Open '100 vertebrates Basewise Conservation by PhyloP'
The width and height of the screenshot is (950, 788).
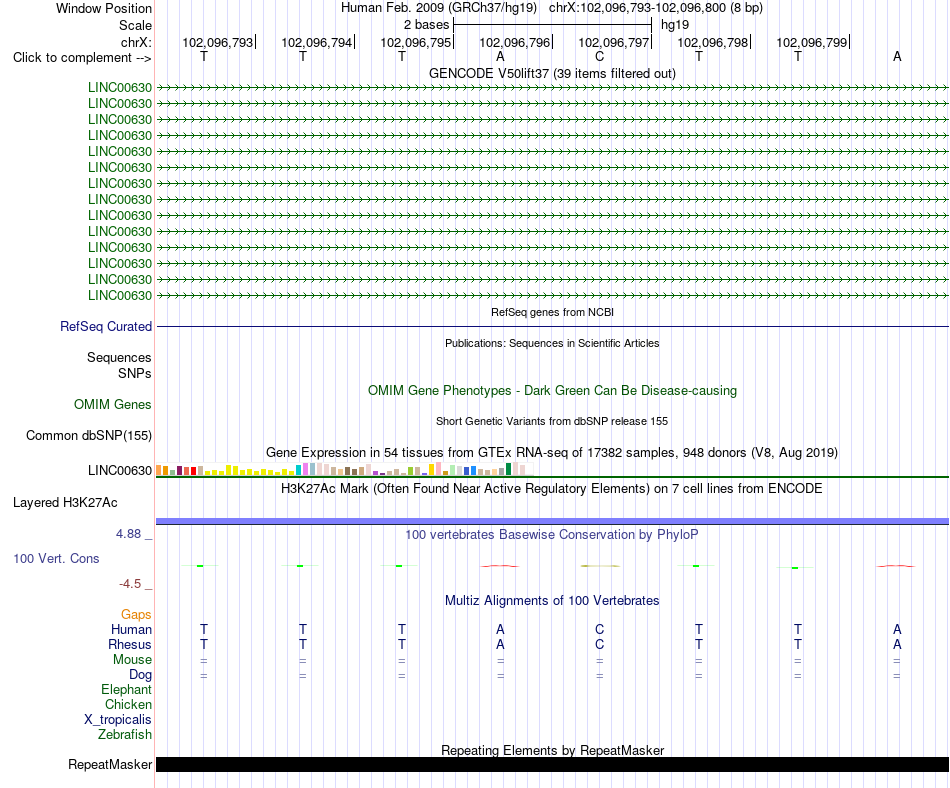[x=552, y=535]
